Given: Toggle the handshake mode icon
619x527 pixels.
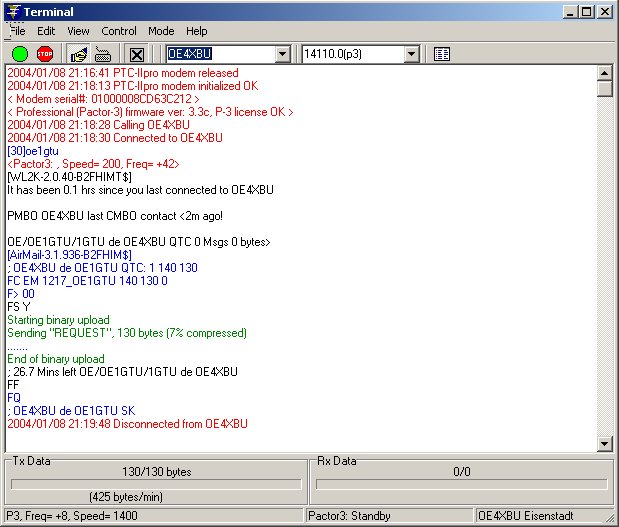Looking at the screenshot, I should pyautogui.click(x=79, y=54).
